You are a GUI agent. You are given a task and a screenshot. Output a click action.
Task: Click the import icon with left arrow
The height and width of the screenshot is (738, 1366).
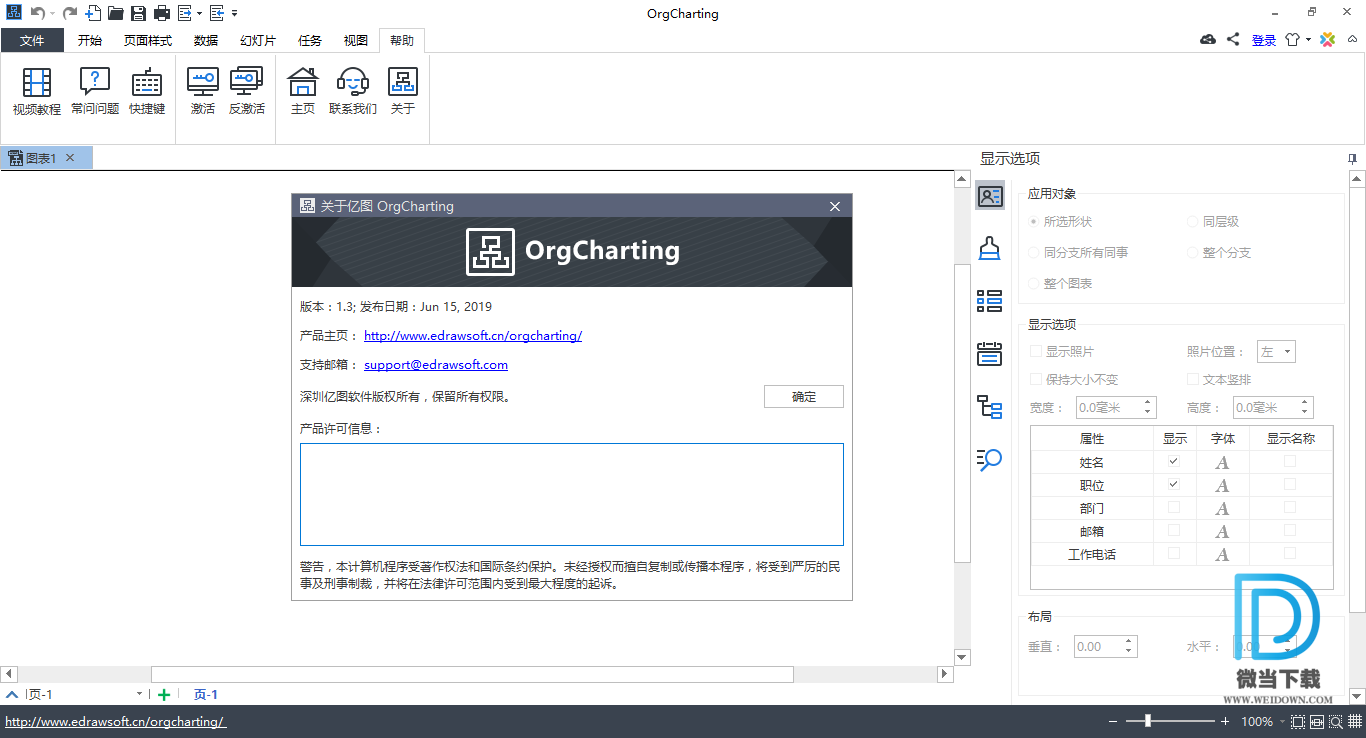216,13
